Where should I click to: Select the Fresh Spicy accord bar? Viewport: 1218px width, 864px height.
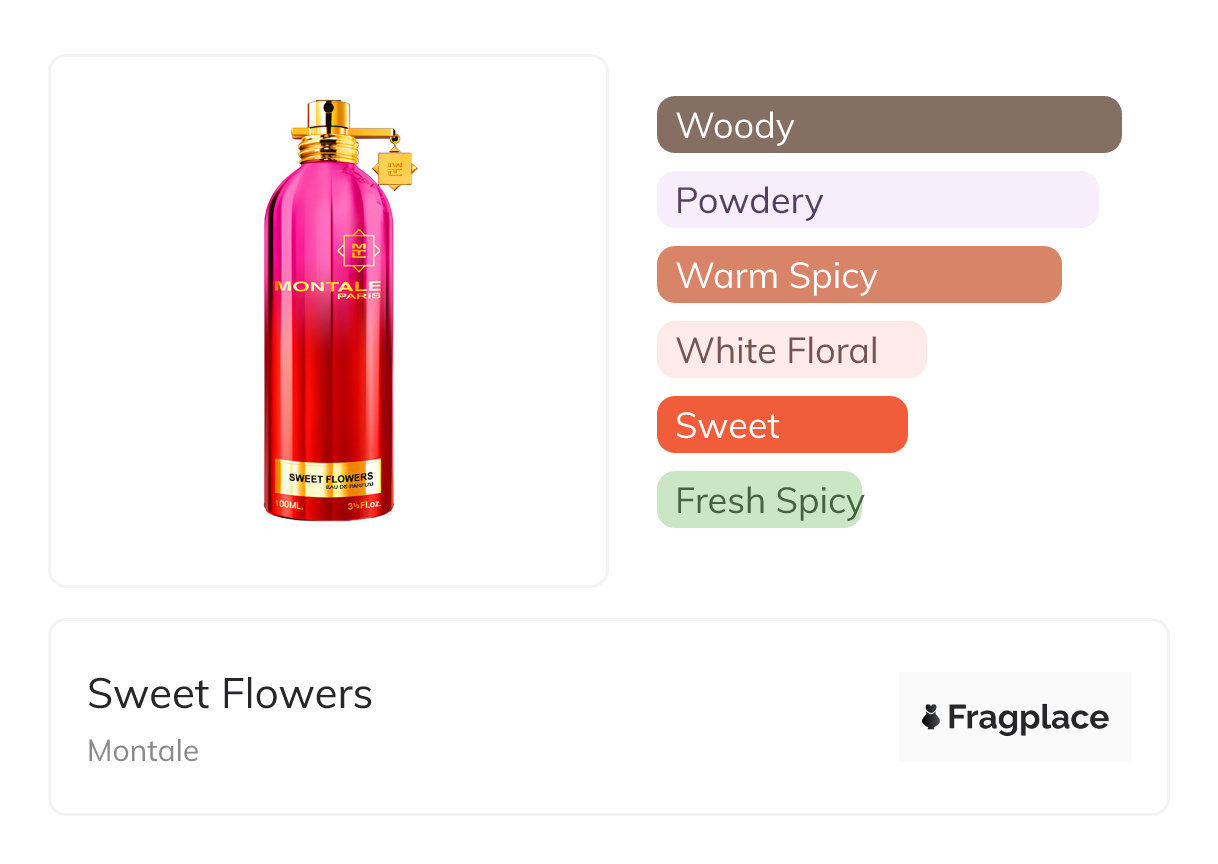759,500
